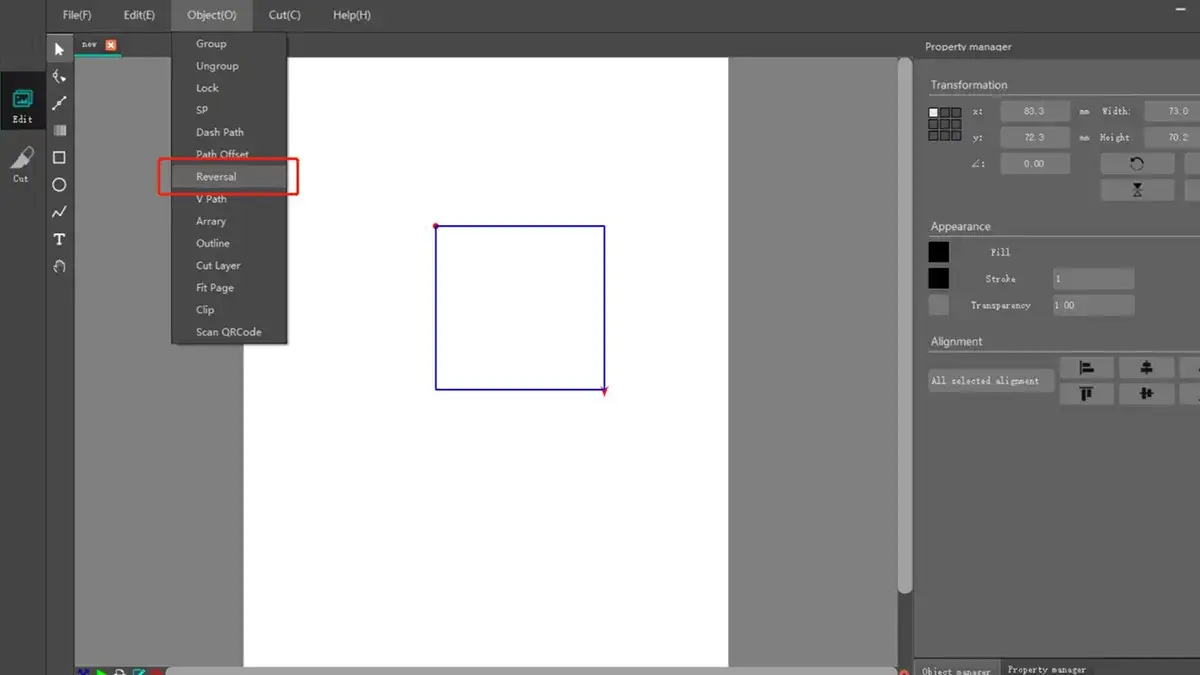Viewport: 1200px width, 675px height.
Task: Set bottom-left anchor point in reference grid
Action: [934, 135]
